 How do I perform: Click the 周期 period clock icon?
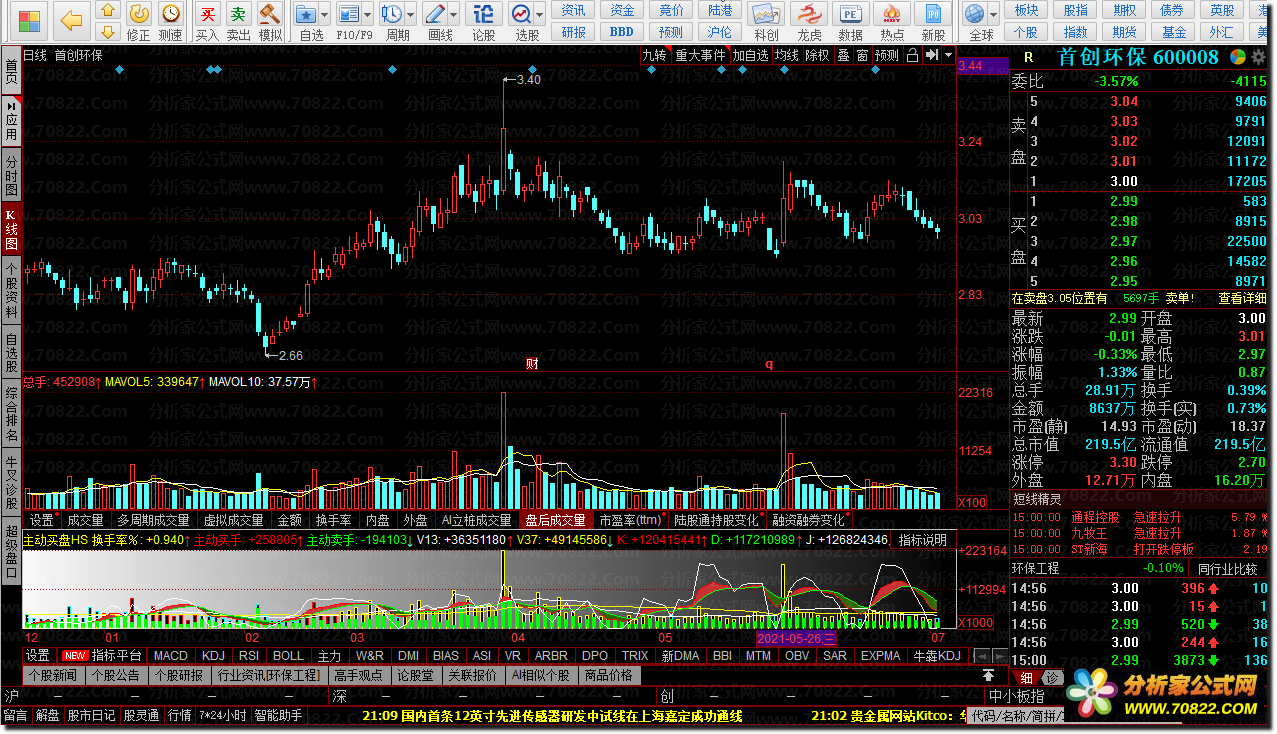coord(392,14)
